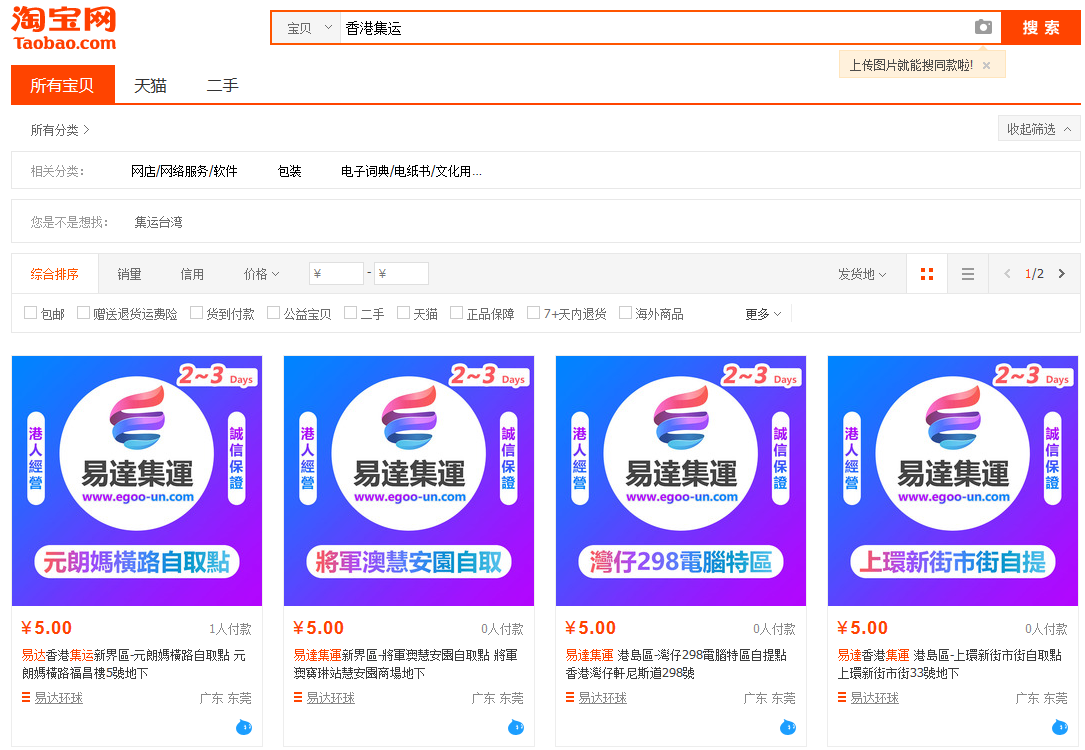Viewport: 1085px width, 750px height.
Task: Enable the 包邮 free shipping filter
Action: click(x=30, y=313)
